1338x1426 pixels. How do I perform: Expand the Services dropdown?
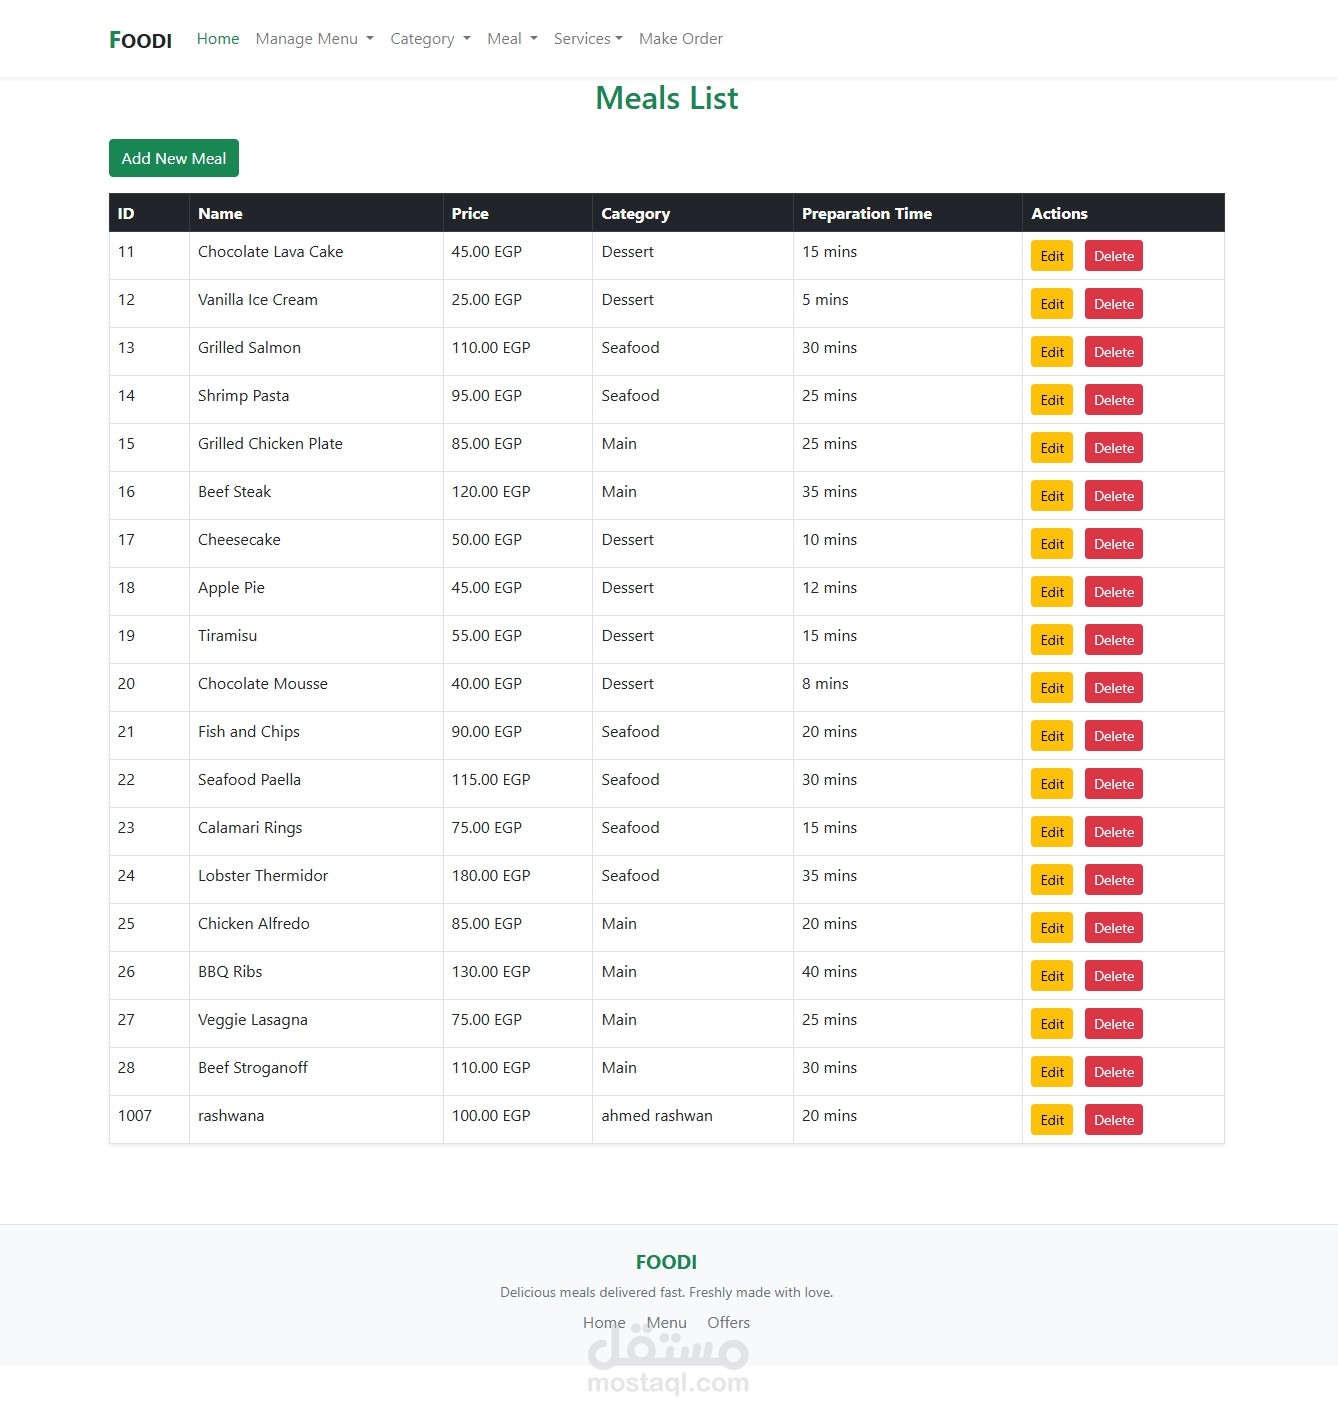[x=588, y=39]
